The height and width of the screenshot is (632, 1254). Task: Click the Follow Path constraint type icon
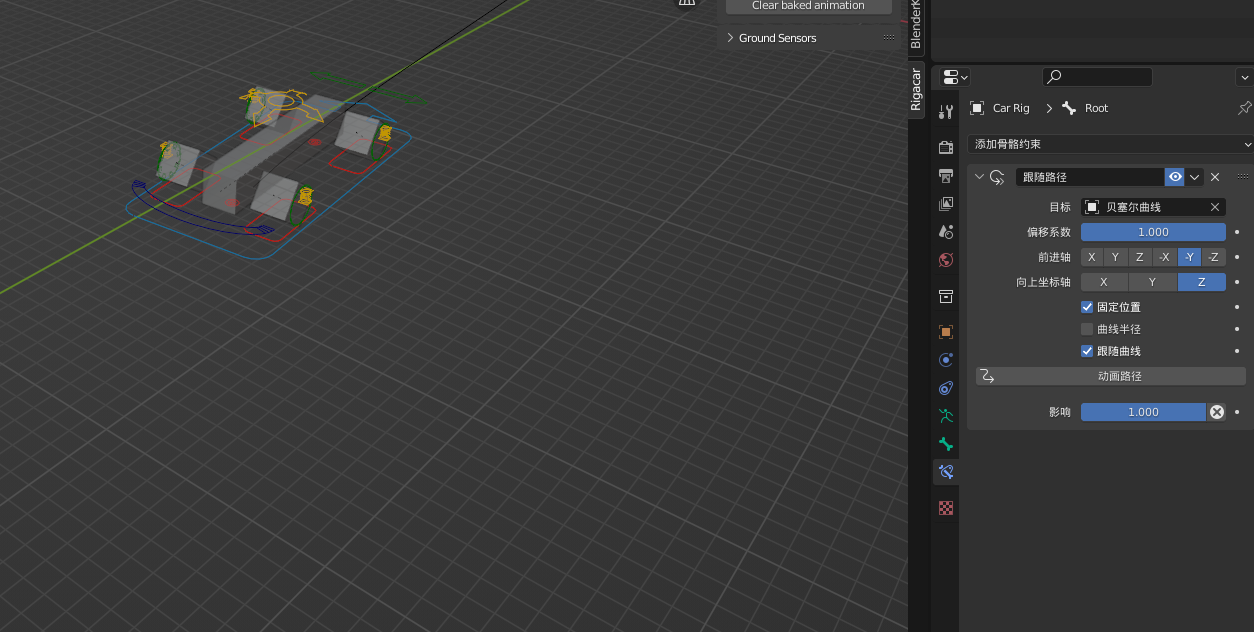point(997,177)
